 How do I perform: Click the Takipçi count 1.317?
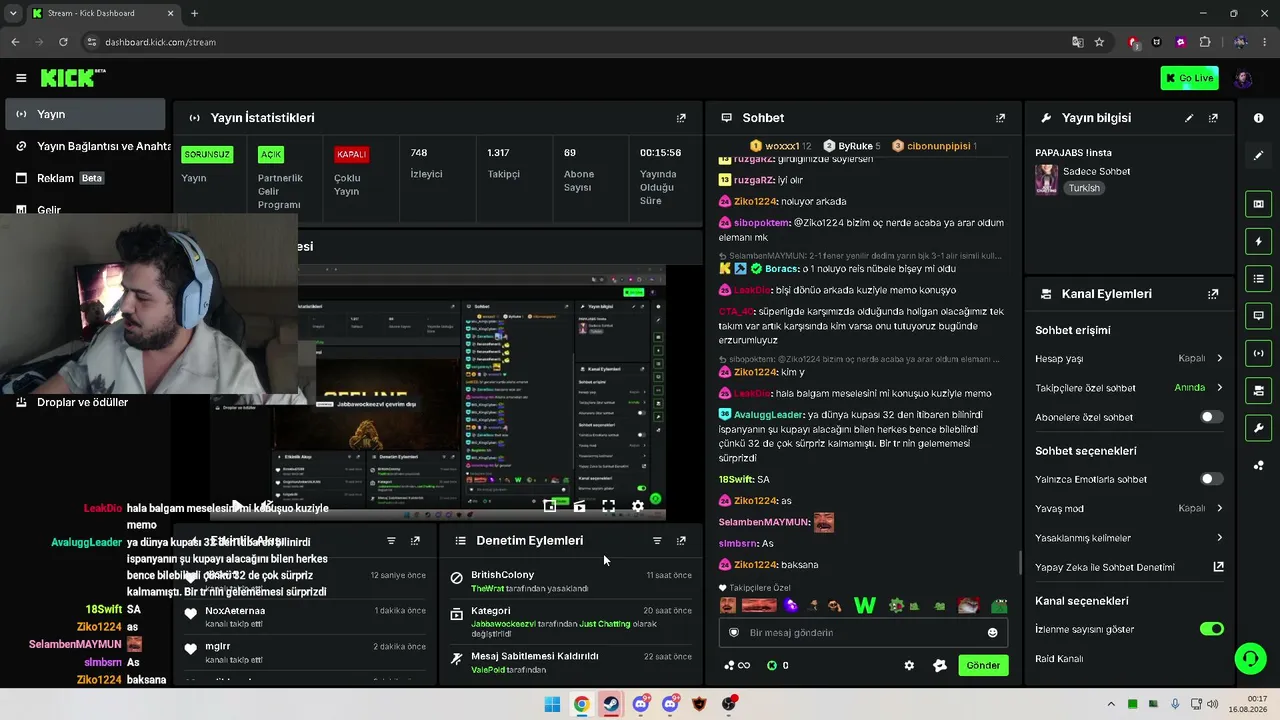498,153
